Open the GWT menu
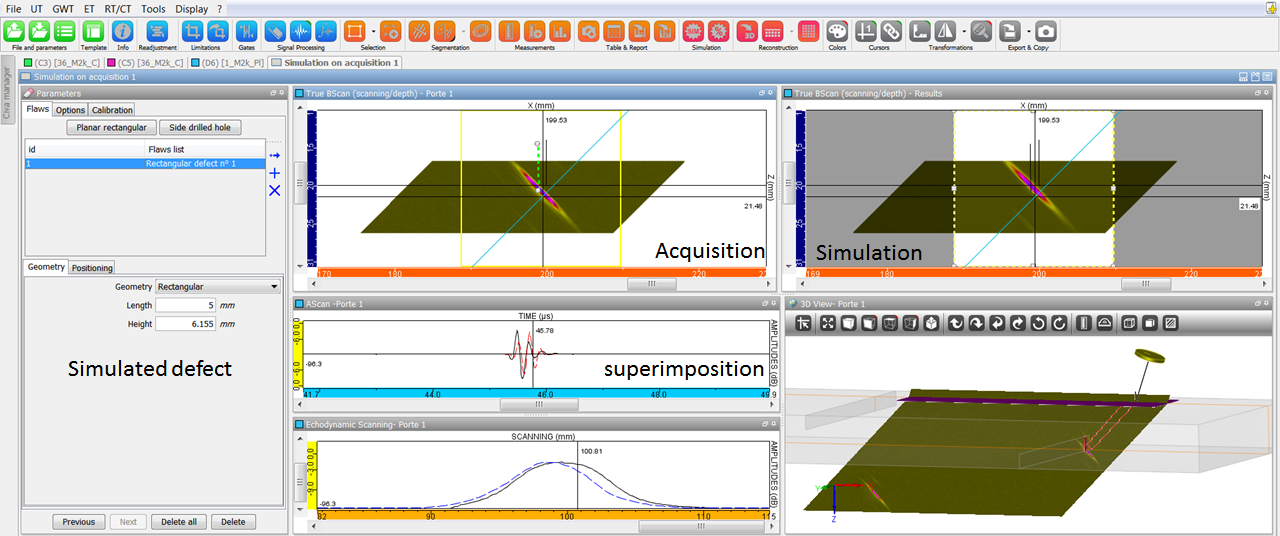This screenshot has width=1280, height=536. [63, 8]
